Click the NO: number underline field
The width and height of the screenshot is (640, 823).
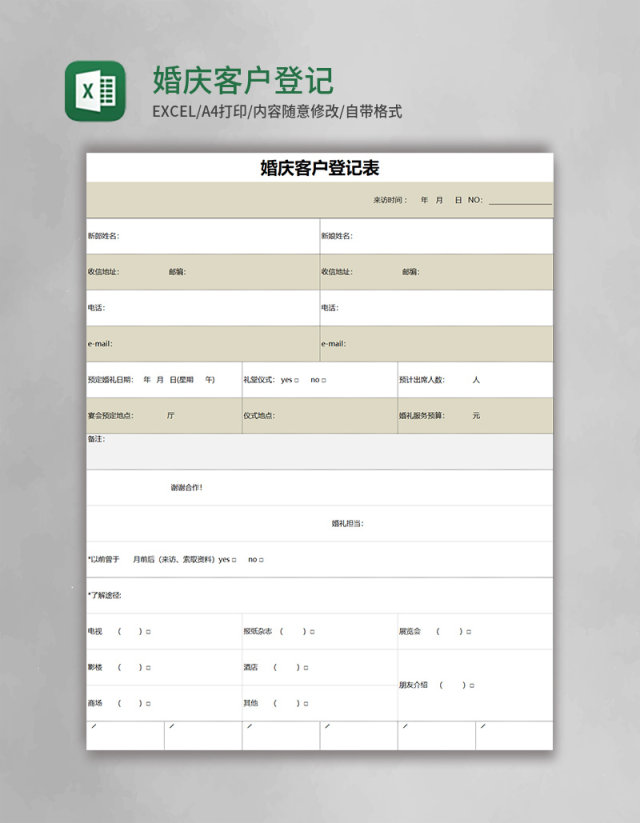(520, 200)
